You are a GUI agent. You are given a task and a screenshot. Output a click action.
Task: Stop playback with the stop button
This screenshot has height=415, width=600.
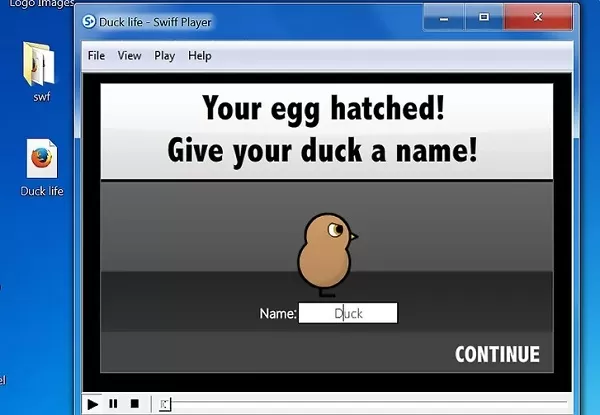tap(134, 404)
